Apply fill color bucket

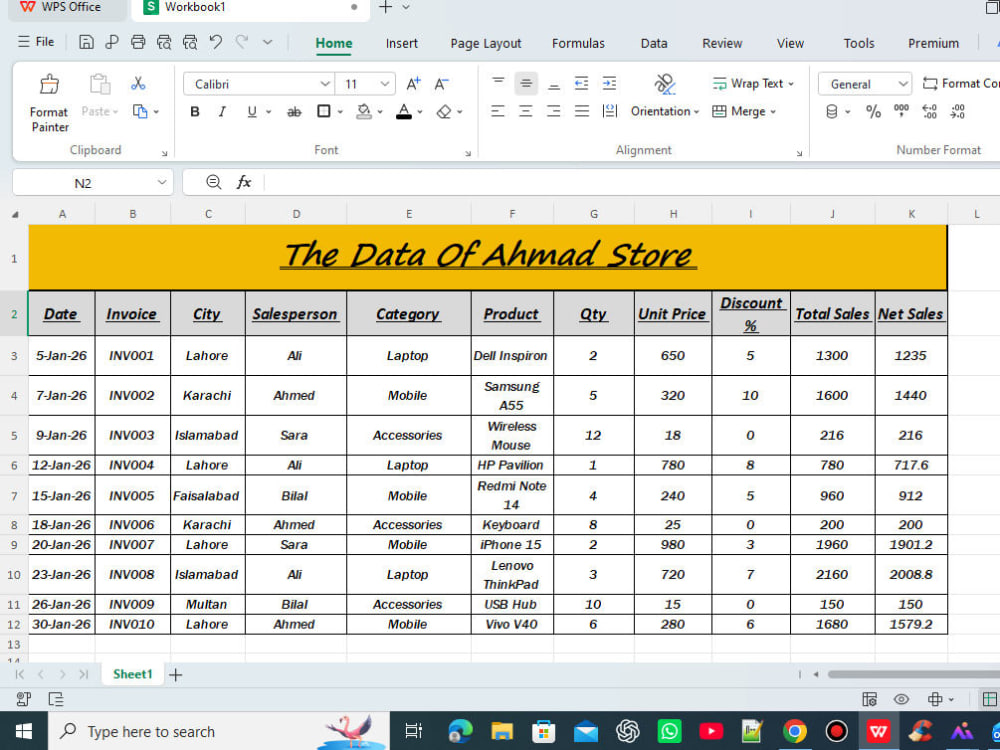[364, 112]
